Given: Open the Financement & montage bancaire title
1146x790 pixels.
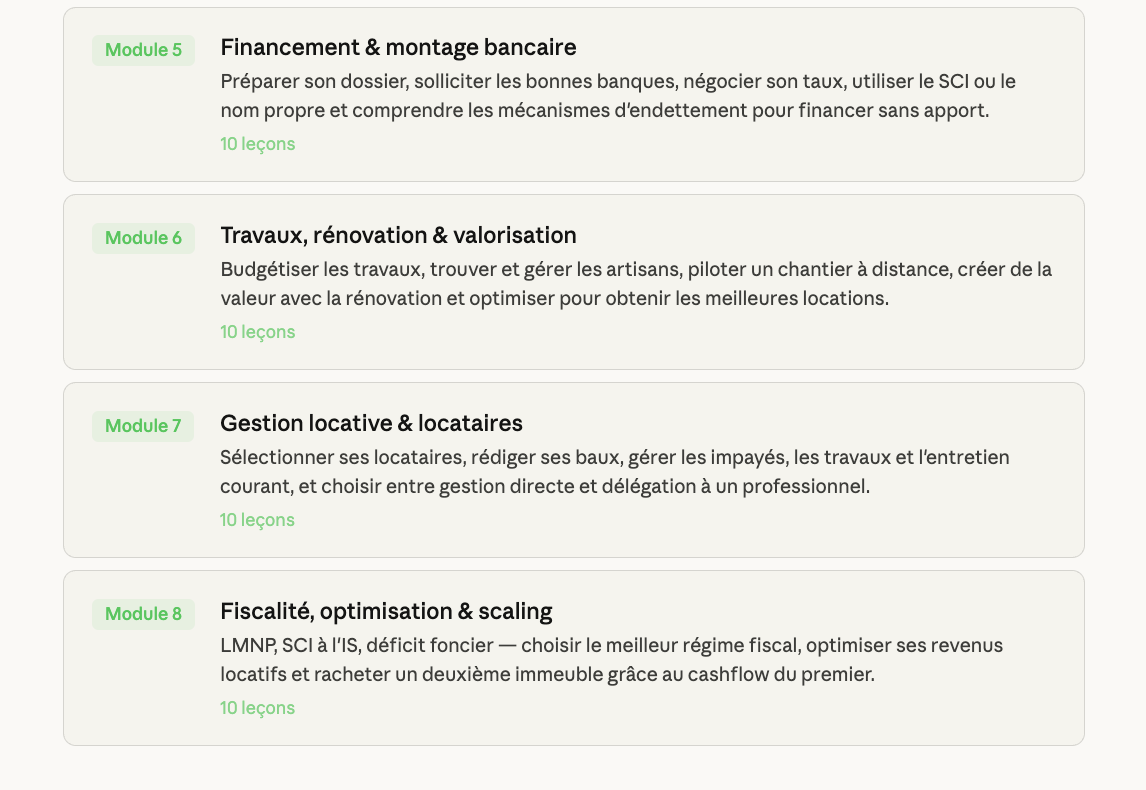Looking at the screenshot, I should coord(398,47).
